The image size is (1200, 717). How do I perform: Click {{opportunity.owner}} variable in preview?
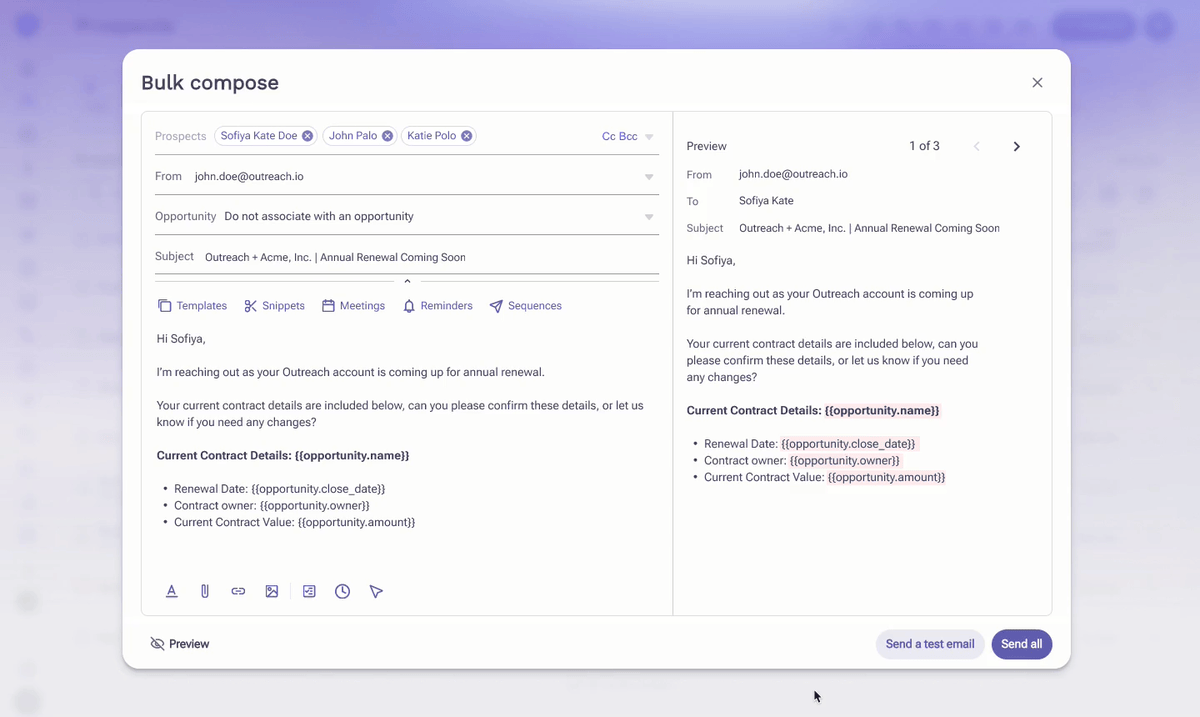click(x=845, y=461)
